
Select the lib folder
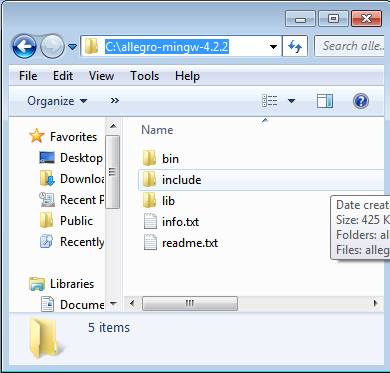point(168,201)
